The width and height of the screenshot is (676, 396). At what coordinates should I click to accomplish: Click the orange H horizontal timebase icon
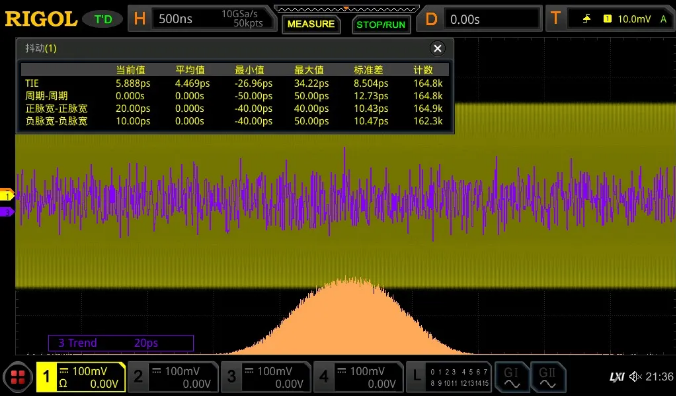(x=140, y=19)
